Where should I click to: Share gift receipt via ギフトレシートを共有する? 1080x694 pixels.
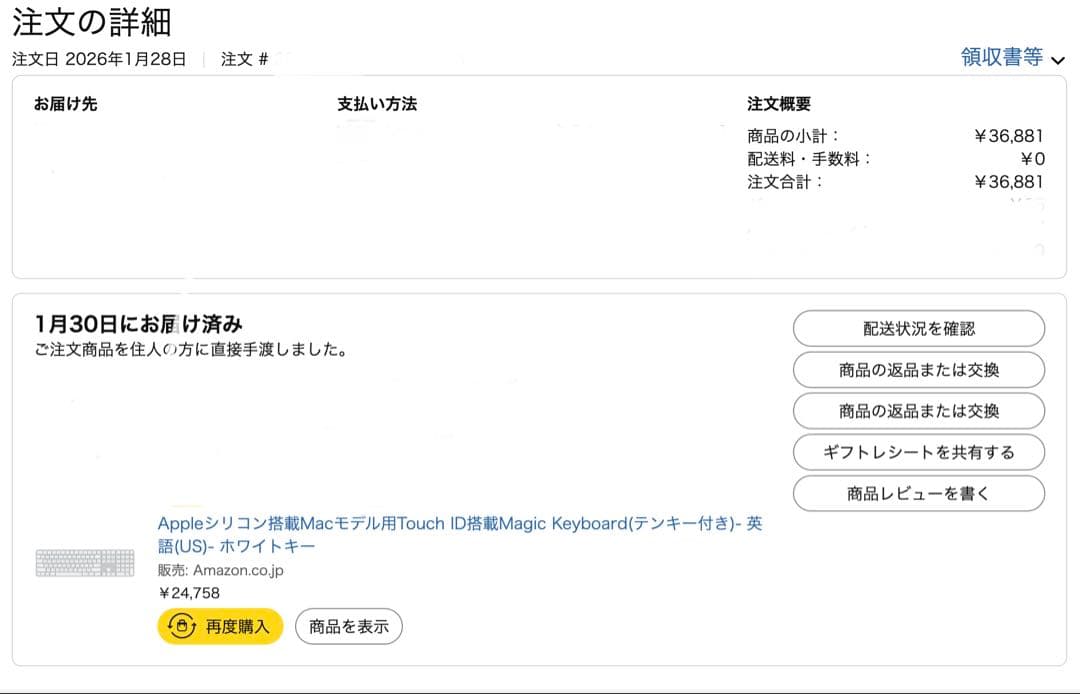tap(918, 452)
